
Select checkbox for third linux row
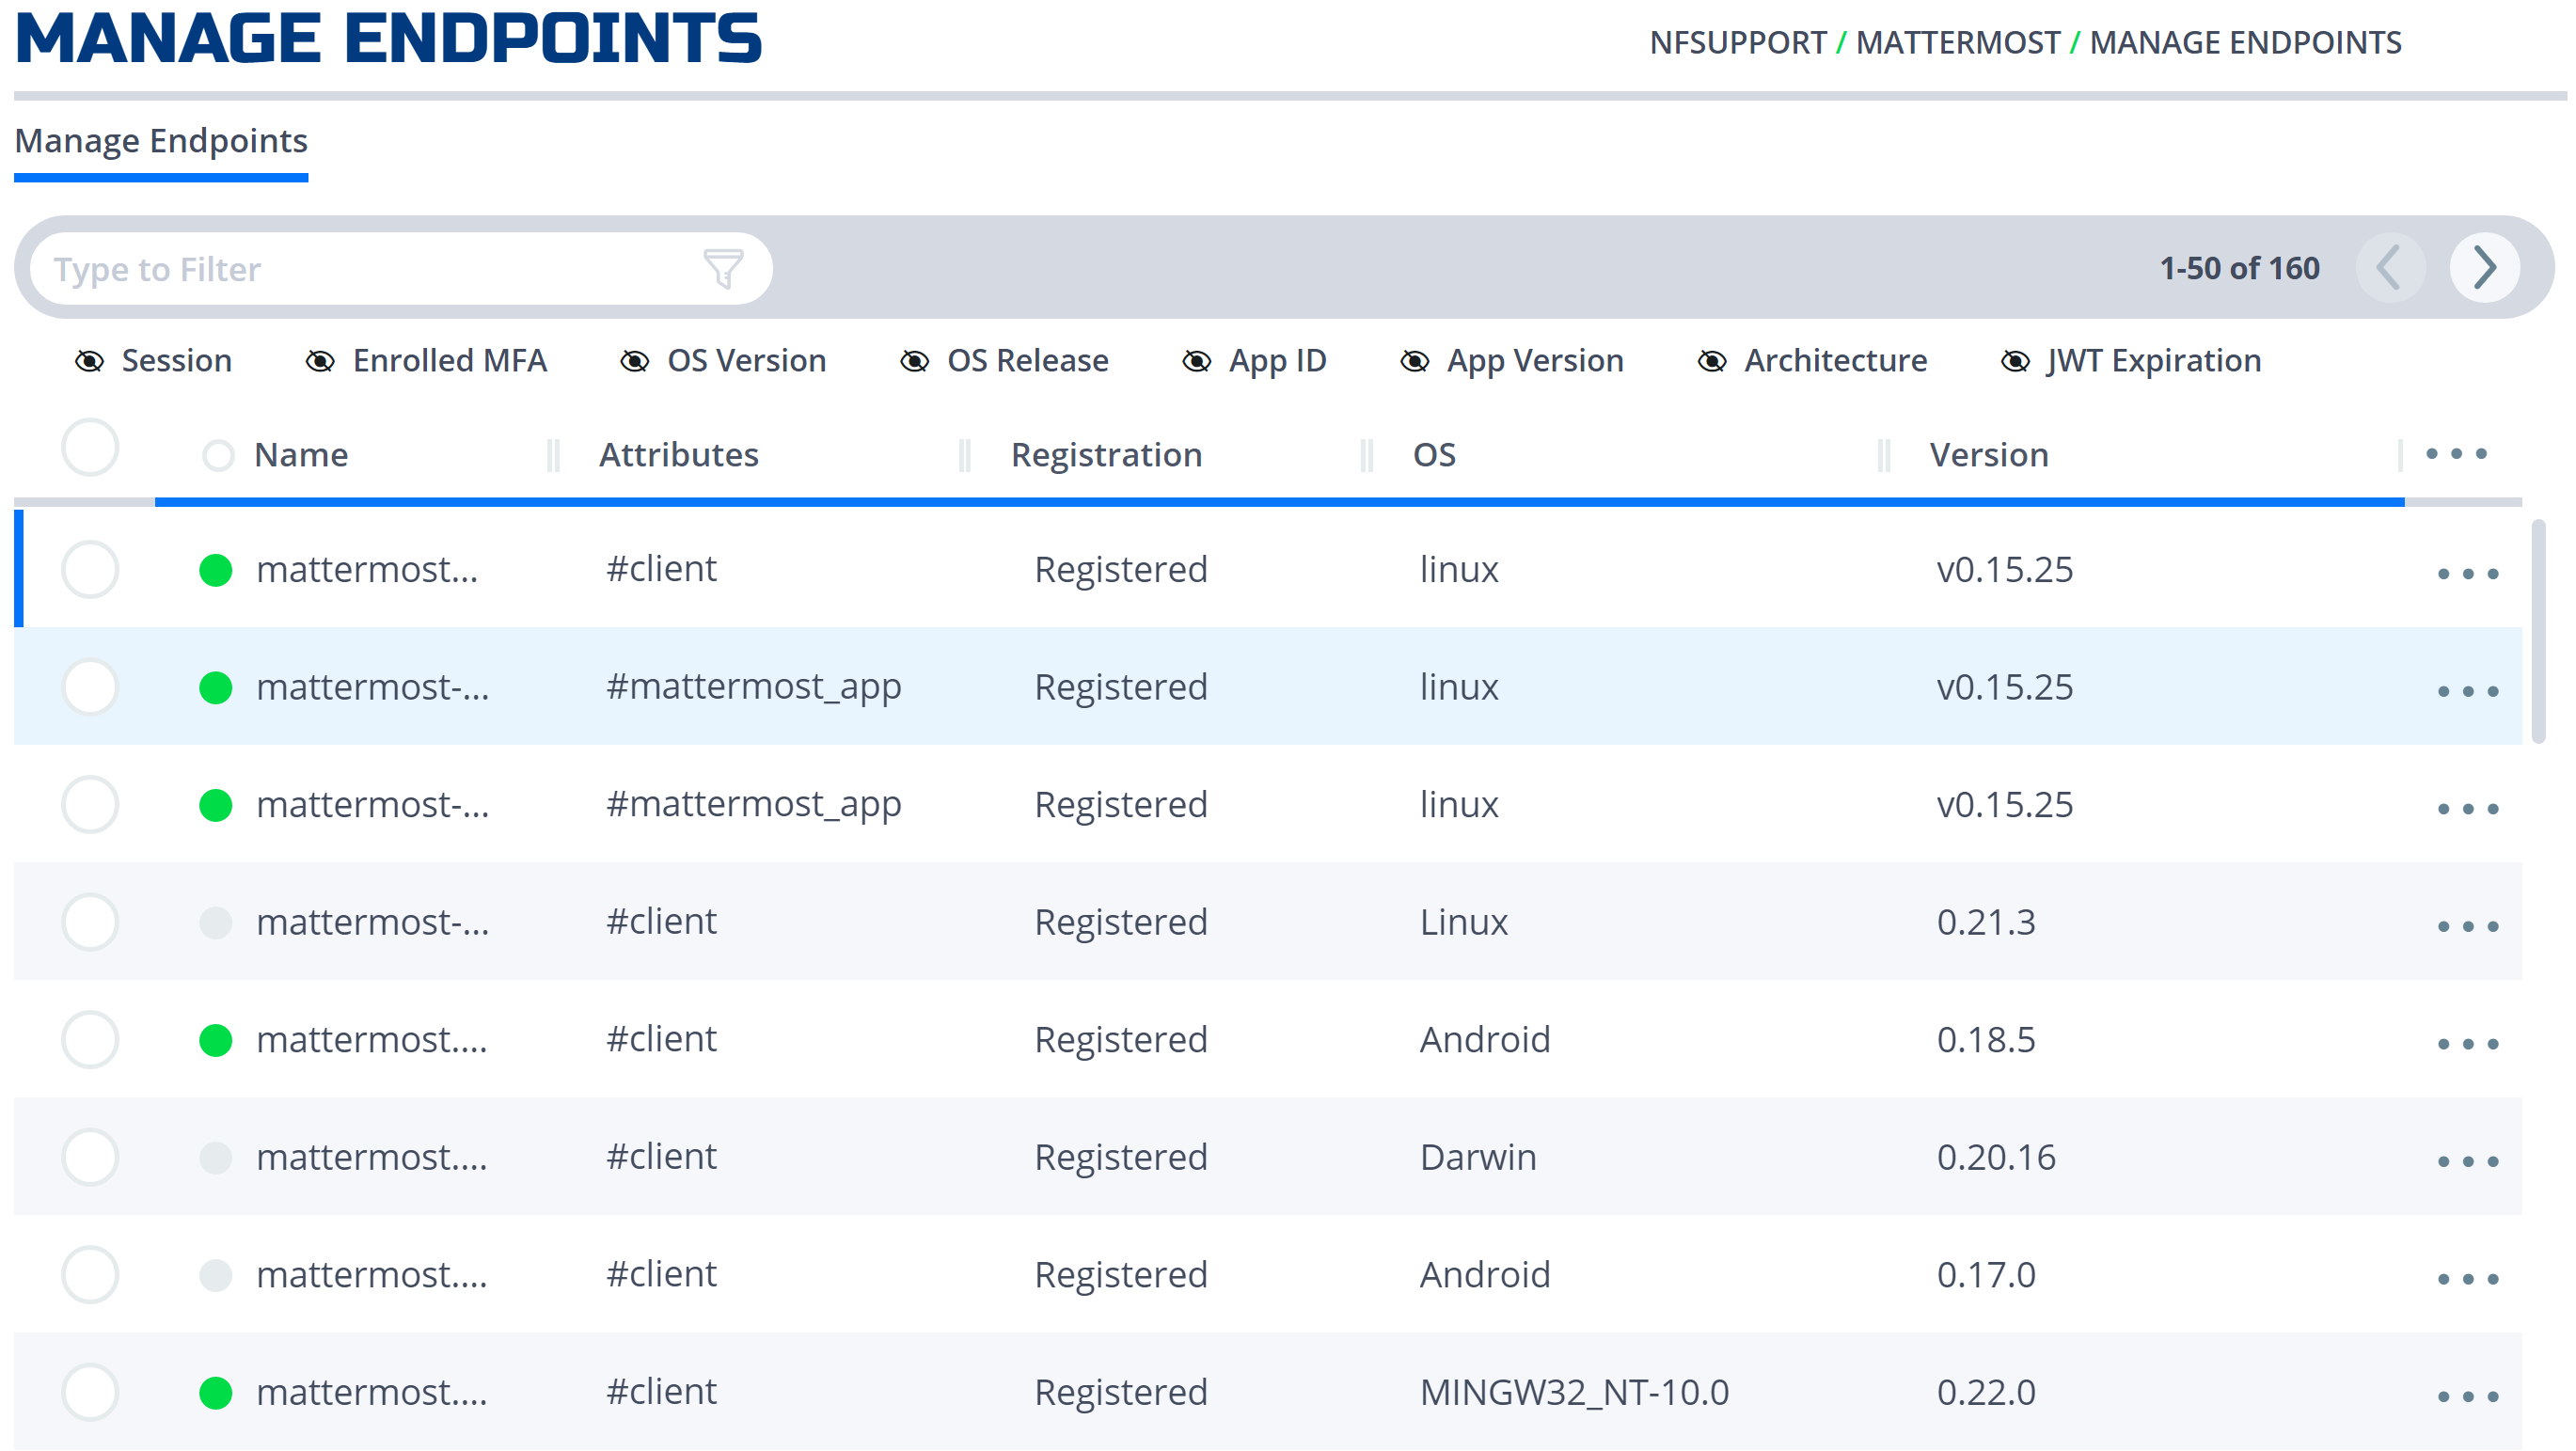[x=90, y=805]
